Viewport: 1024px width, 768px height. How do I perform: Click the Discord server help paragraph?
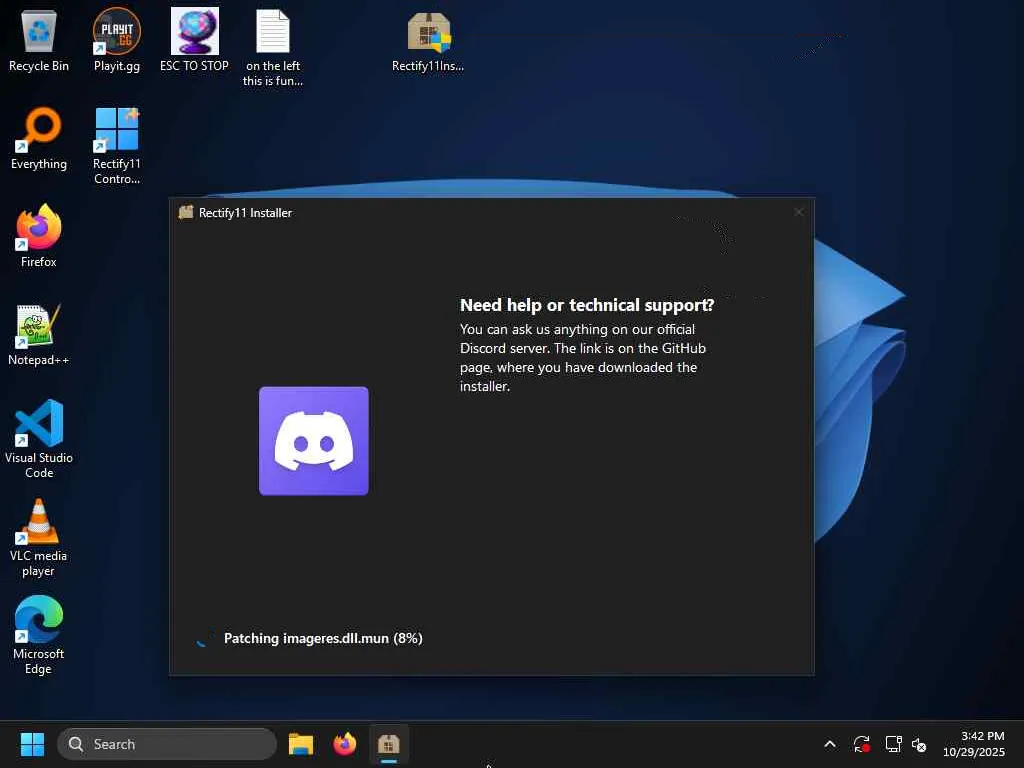tap(583, 358)
